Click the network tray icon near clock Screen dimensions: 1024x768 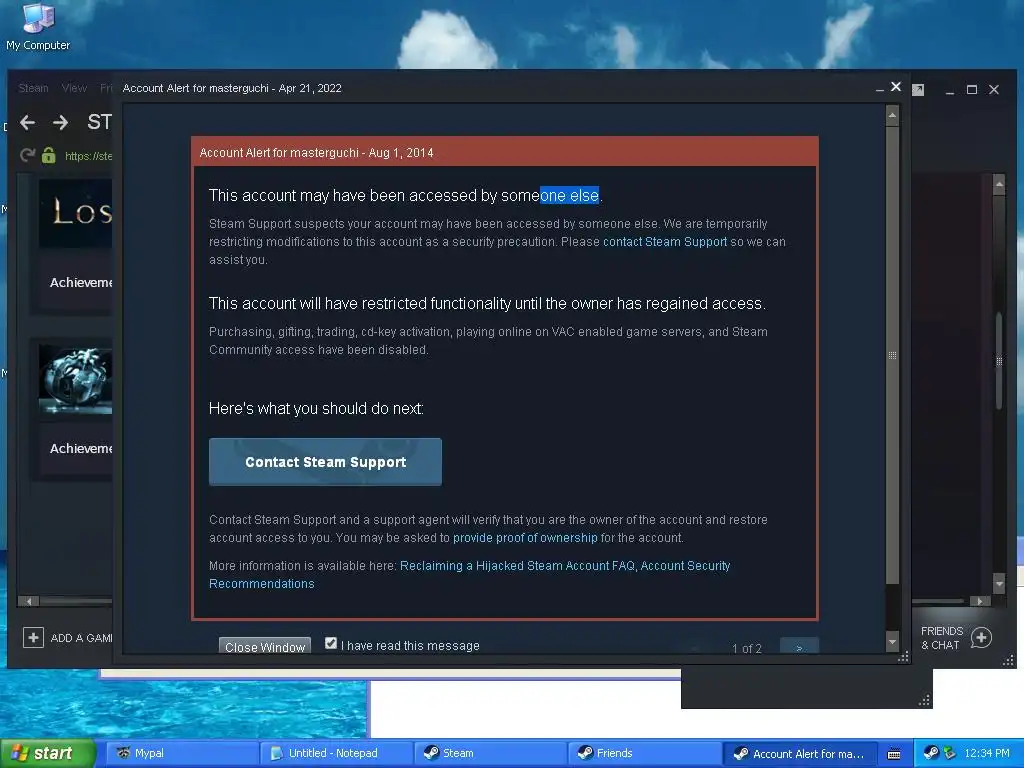pyautogui.click(x=949, y=753)
